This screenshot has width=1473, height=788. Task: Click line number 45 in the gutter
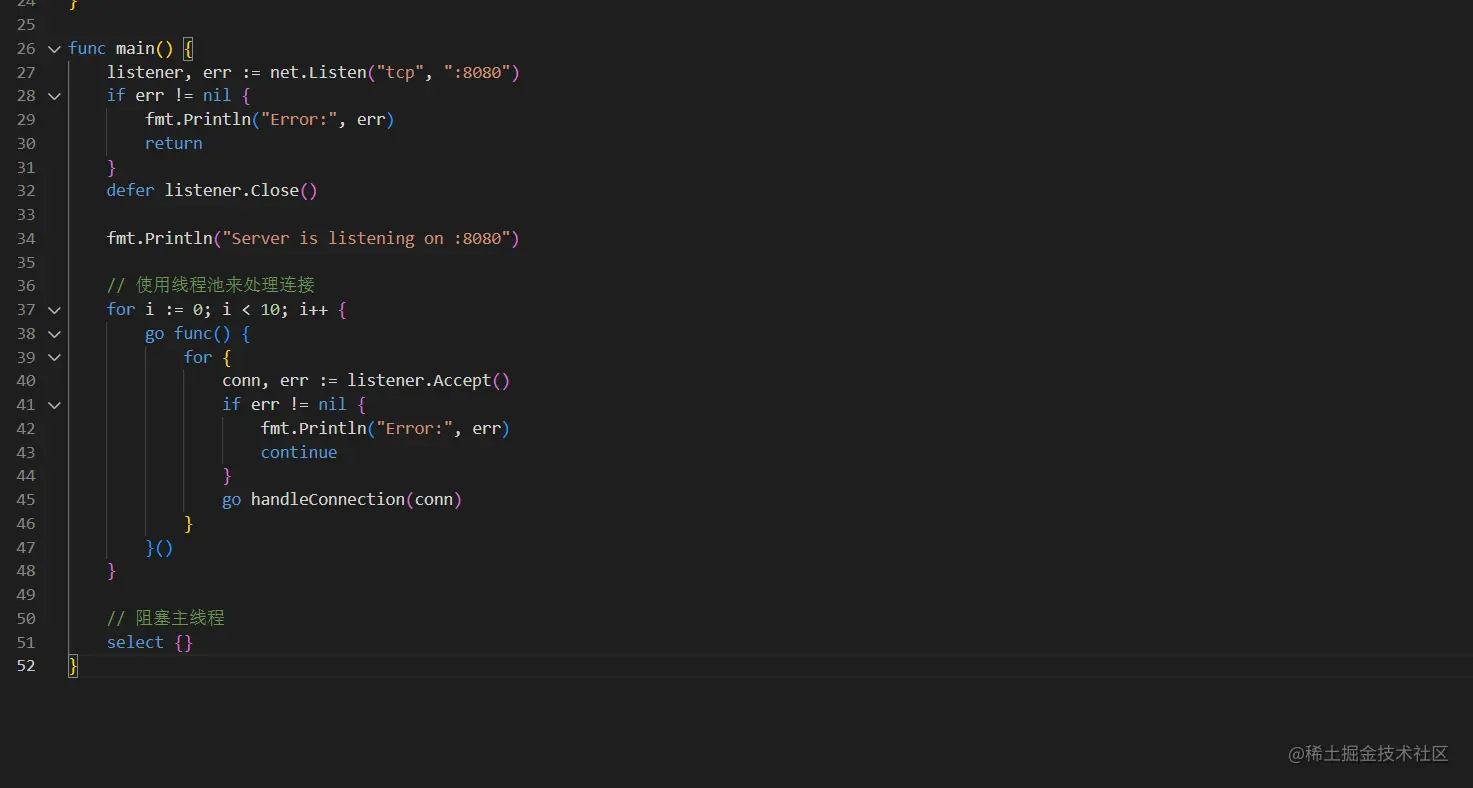[x=26, y=500]
